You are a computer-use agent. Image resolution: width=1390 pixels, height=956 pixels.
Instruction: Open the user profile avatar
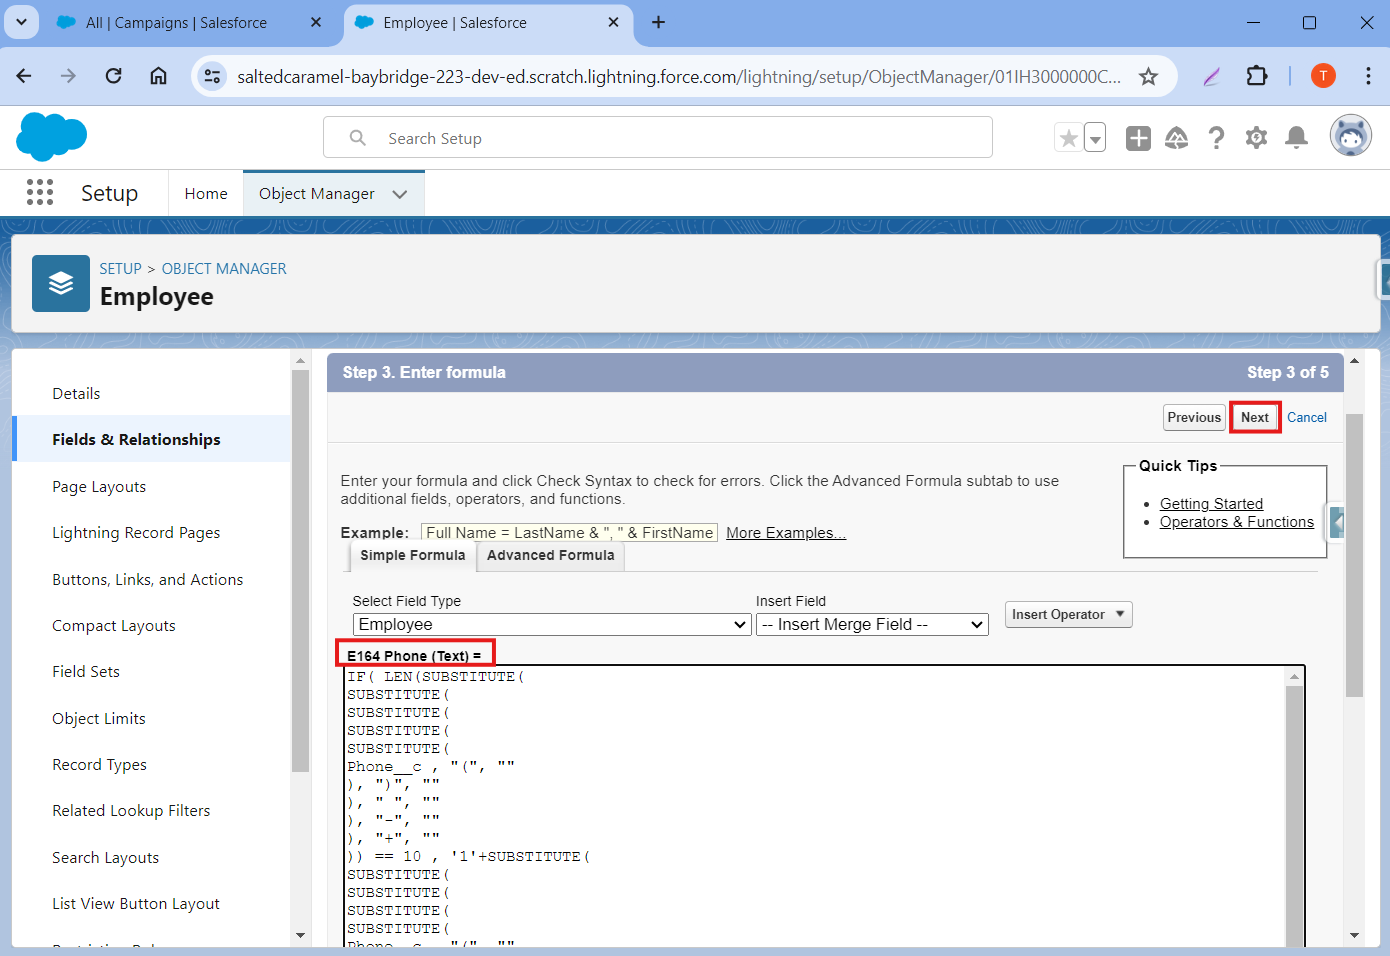point(1350,136)
